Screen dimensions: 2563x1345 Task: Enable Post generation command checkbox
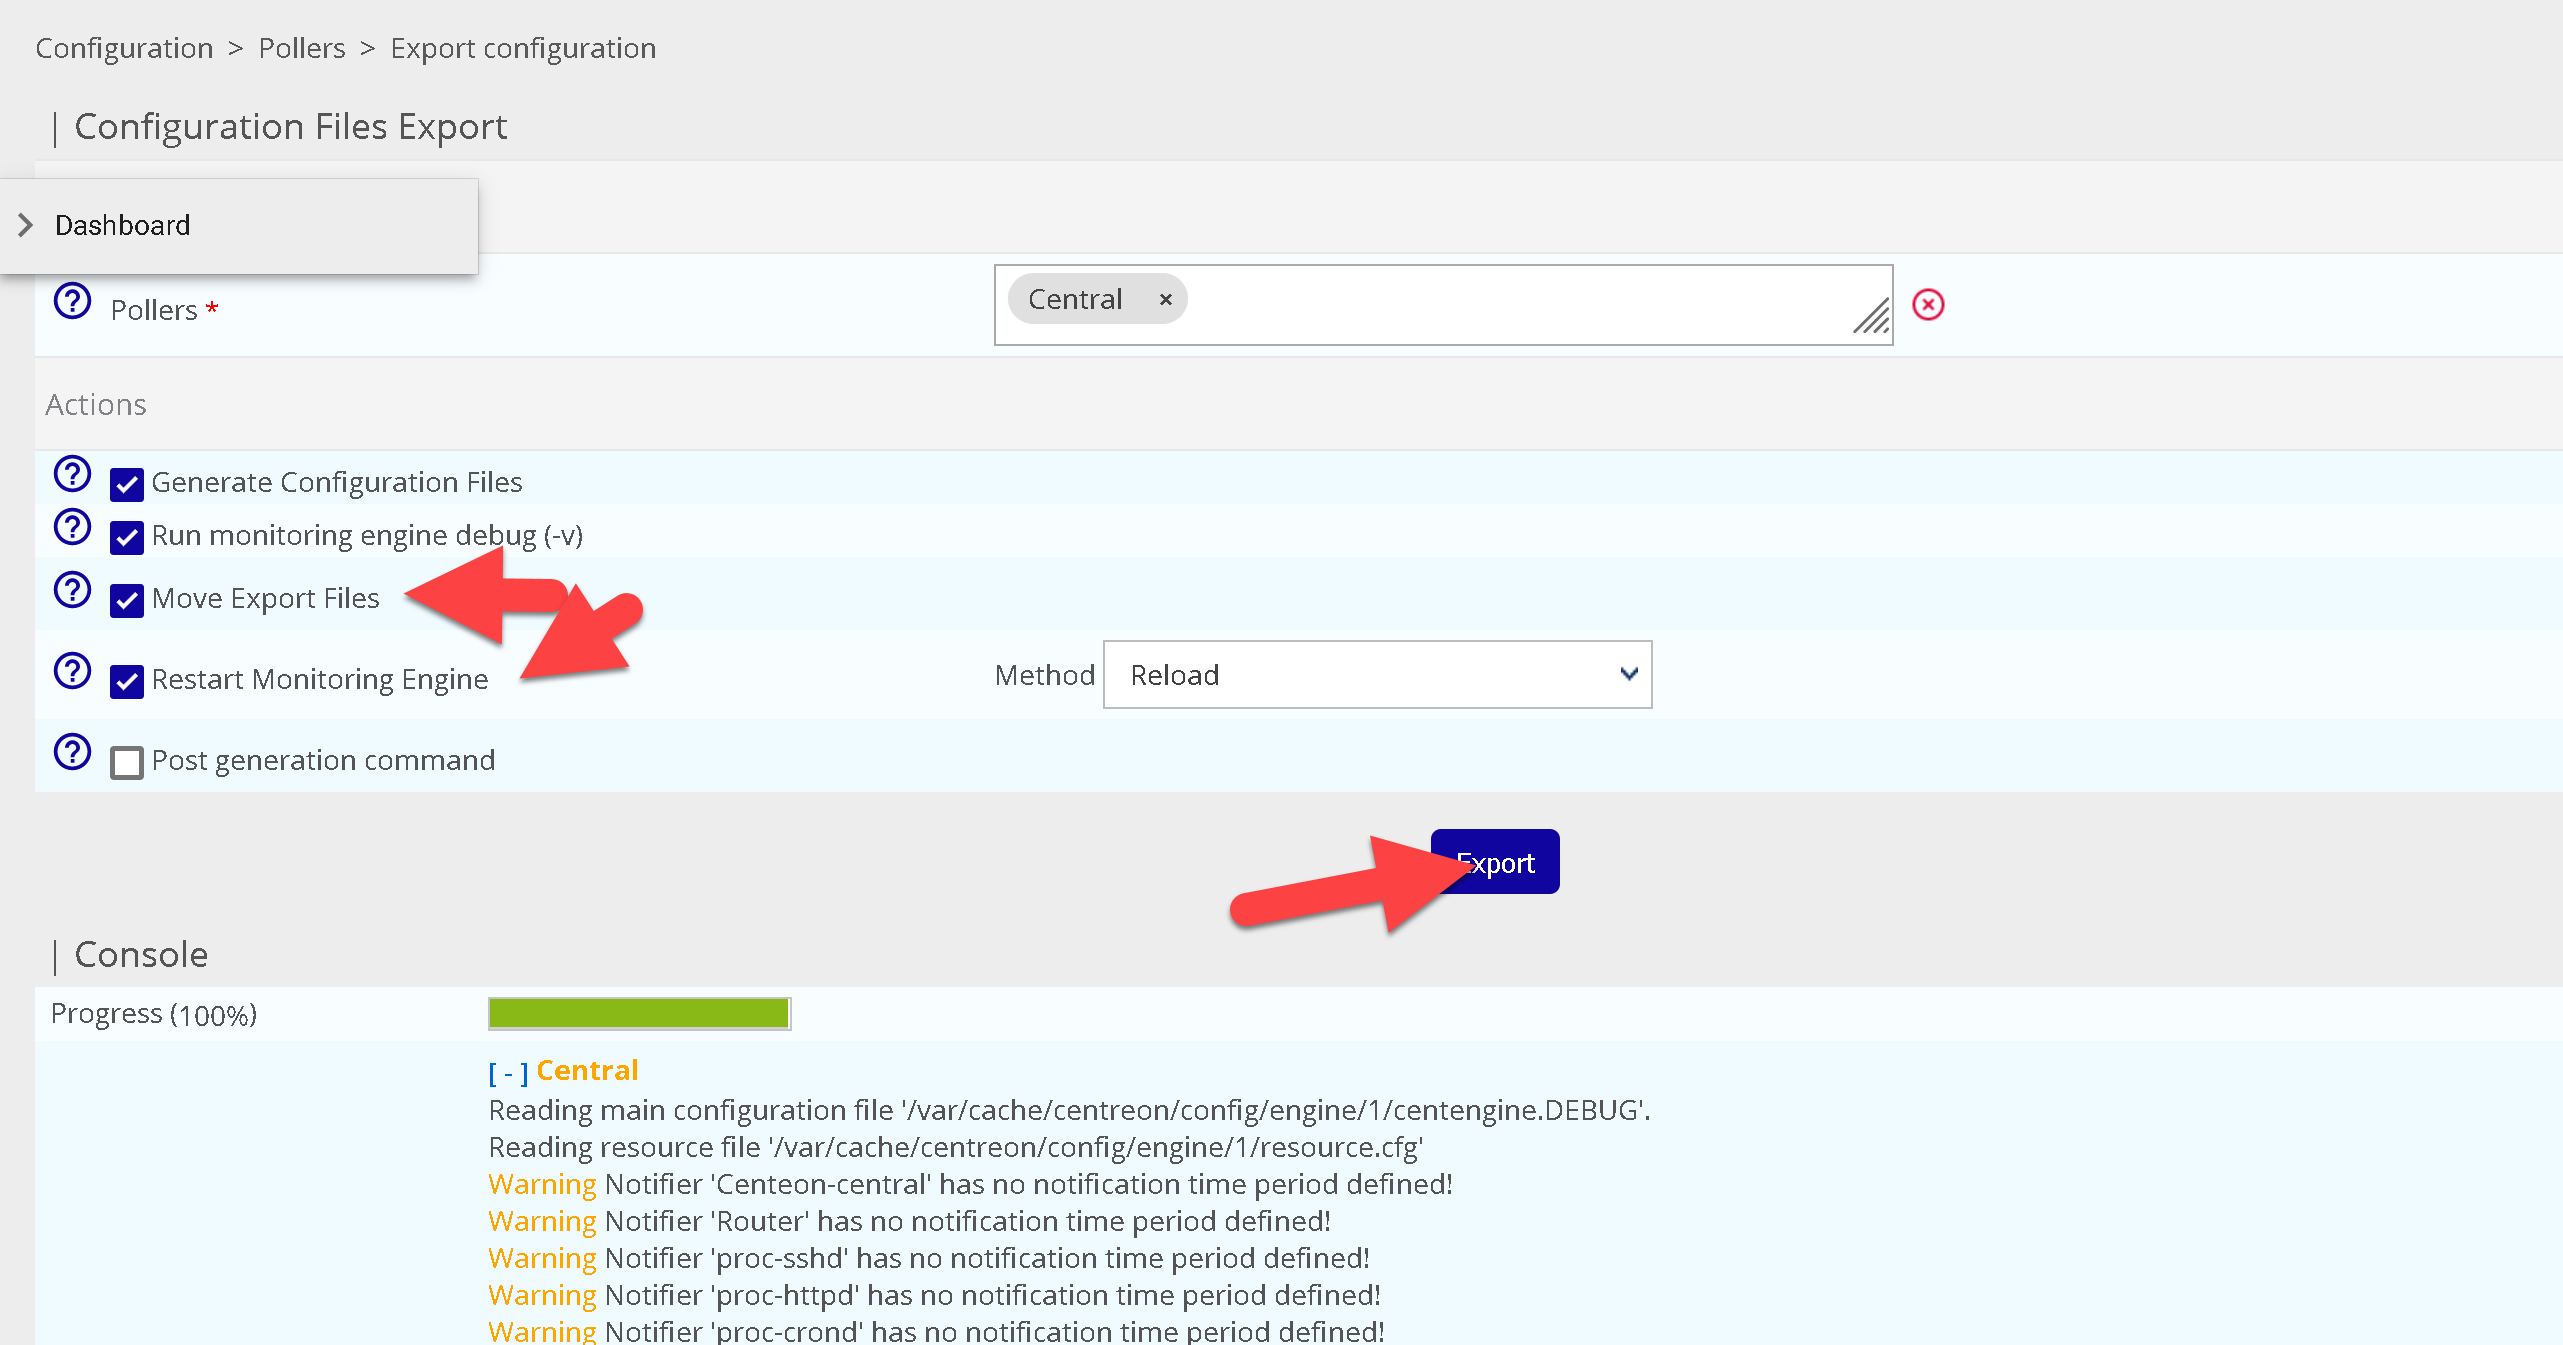coord(127,763)
